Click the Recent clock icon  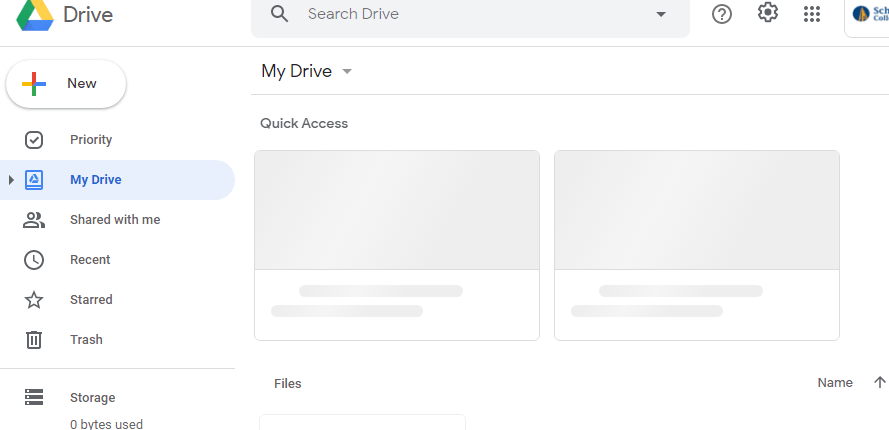34,260
